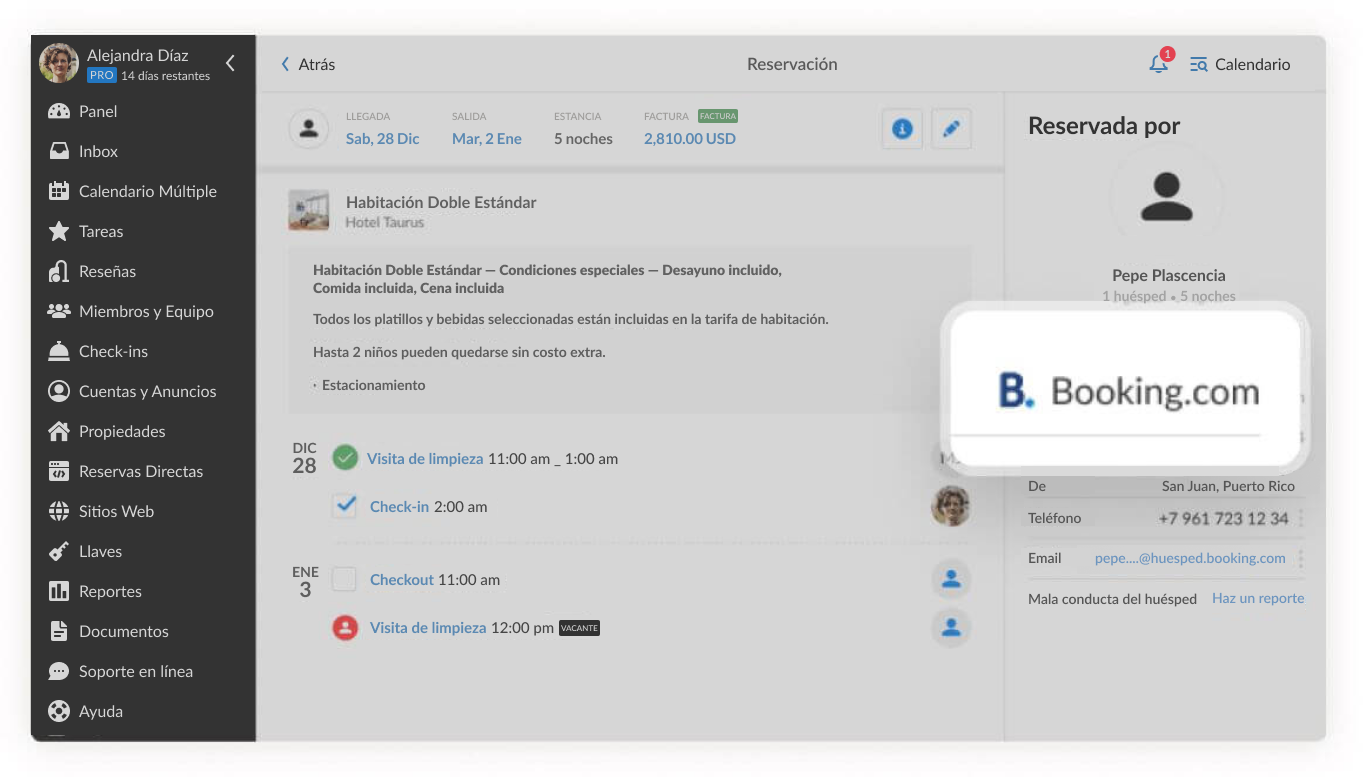Go back with Atrás link

pos(308,64)
